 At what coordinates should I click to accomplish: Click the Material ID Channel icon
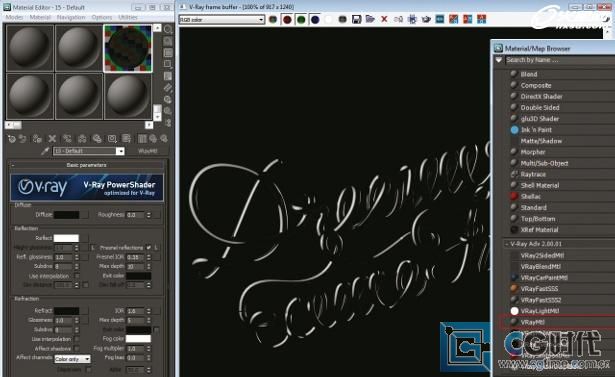112,138
